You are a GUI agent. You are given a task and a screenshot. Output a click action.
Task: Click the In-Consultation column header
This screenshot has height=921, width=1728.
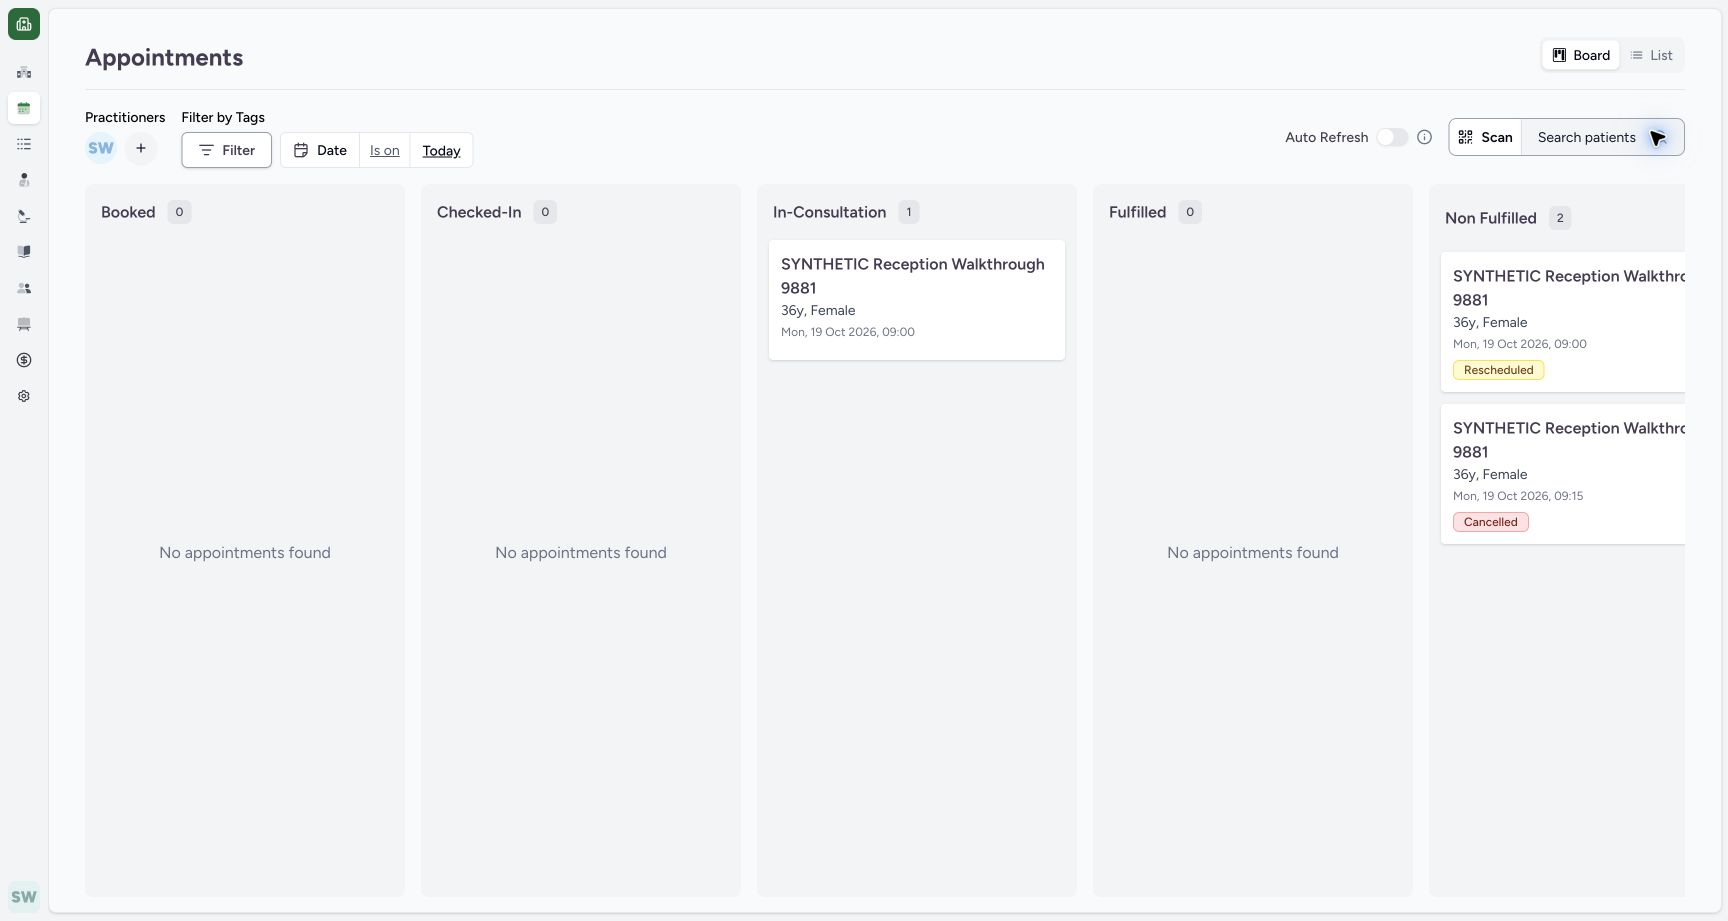point(829,212)
